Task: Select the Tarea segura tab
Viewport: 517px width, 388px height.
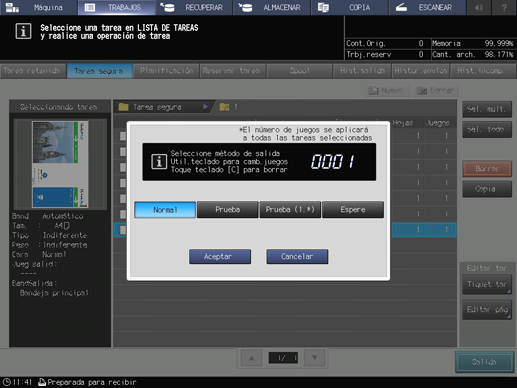Action: tap(99, 71)
